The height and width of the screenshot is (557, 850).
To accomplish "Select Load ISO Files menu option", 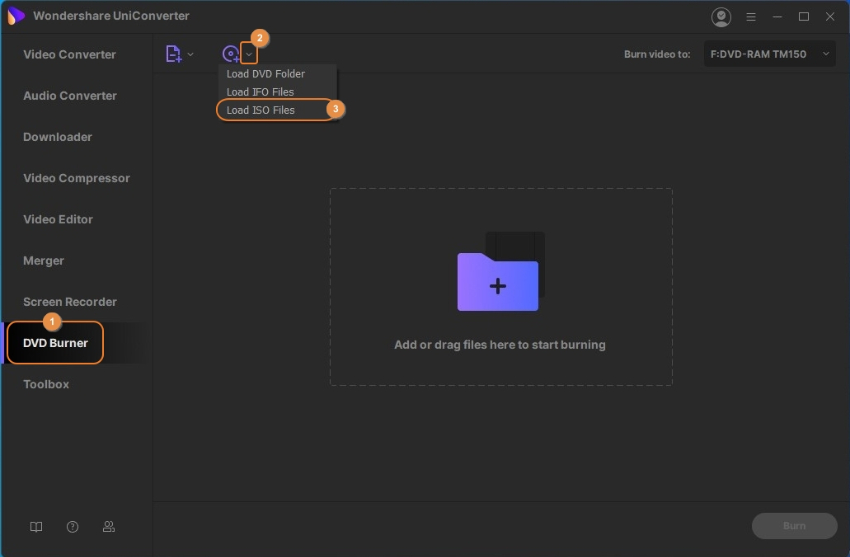I will click(x=262, y=110).
